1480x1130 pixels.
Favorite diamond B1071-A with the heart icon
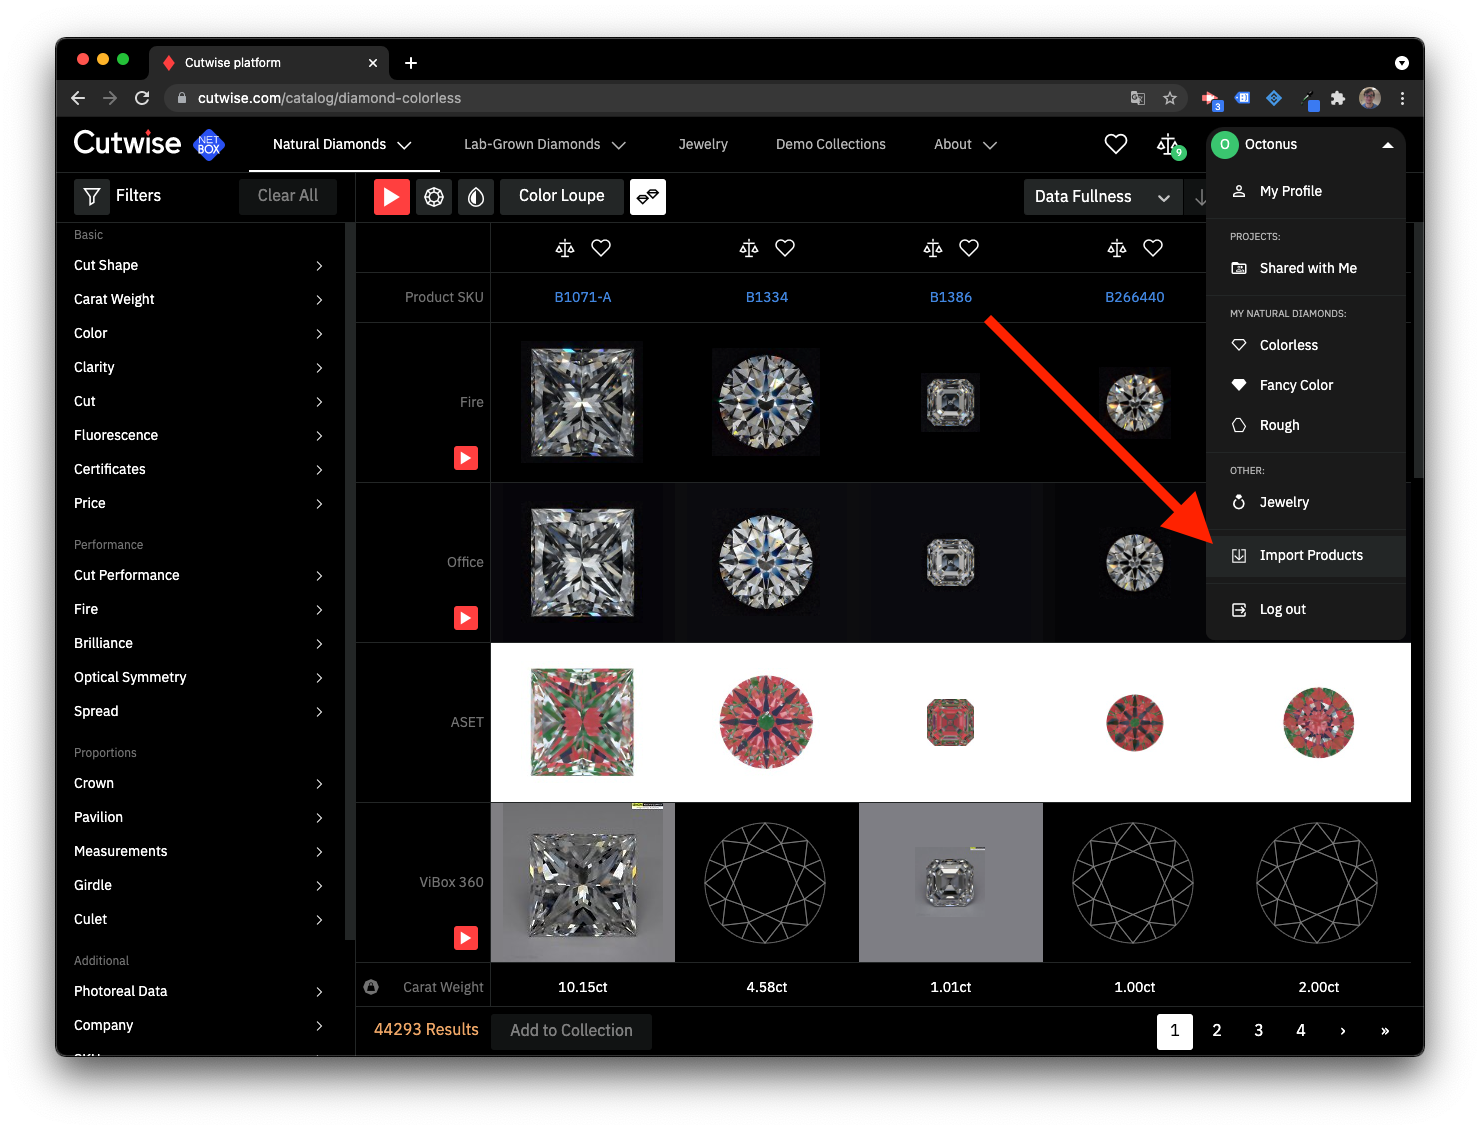pos(601,248)
